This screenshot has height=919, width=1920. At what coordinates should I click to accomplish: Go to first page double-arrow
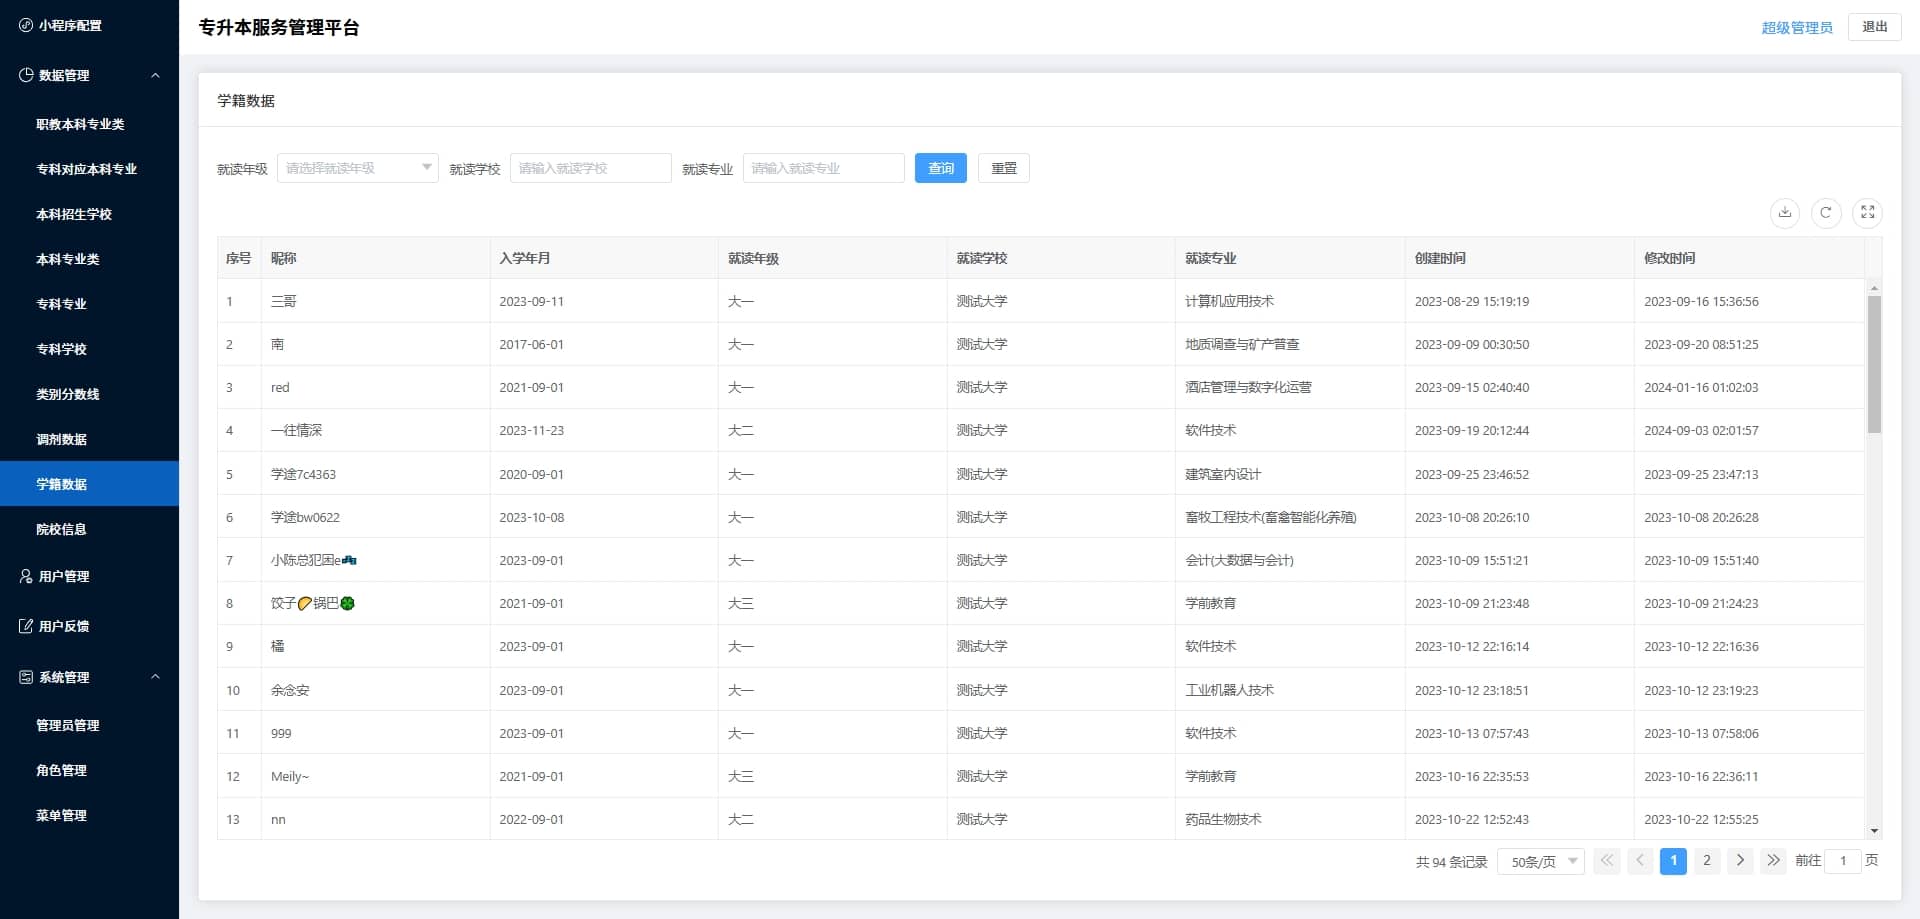pos(1606,861)
